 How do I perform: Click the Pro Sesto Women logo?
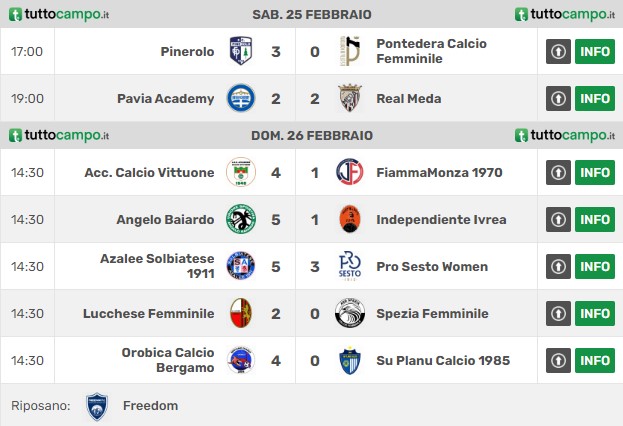[x=350, y=267]
